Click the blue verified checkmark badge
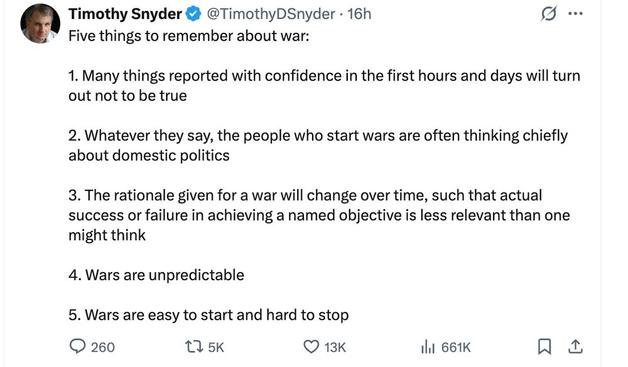This screenshot has height=367, width=628. 194,14
